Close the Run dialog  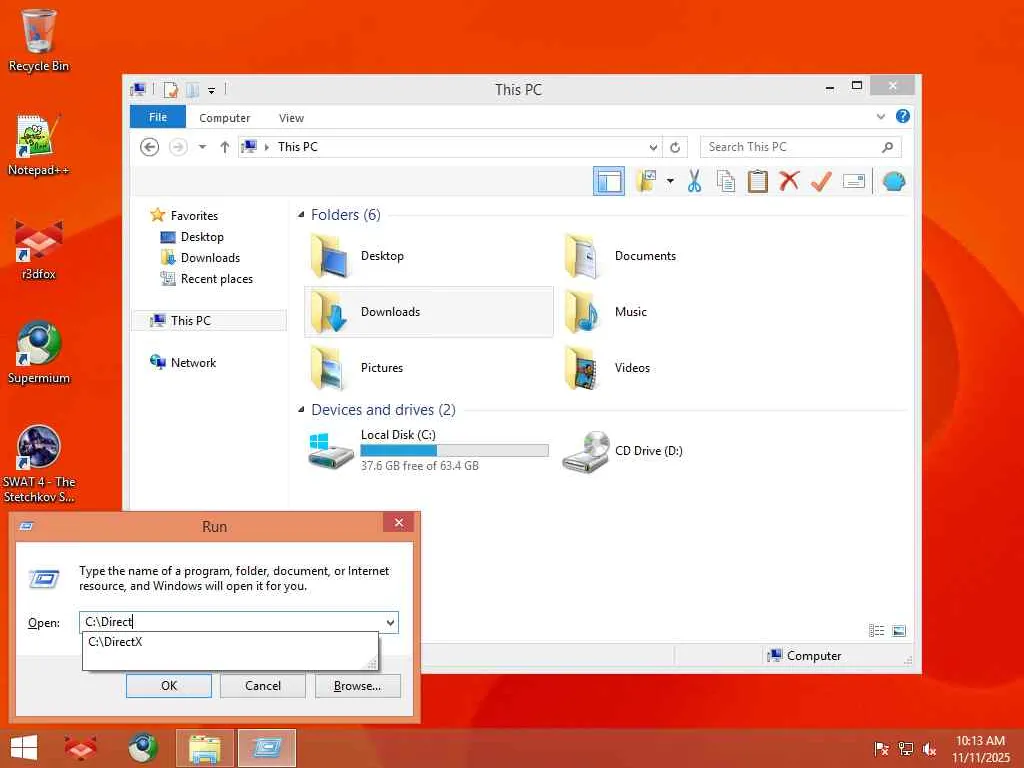tap(398, 522)
